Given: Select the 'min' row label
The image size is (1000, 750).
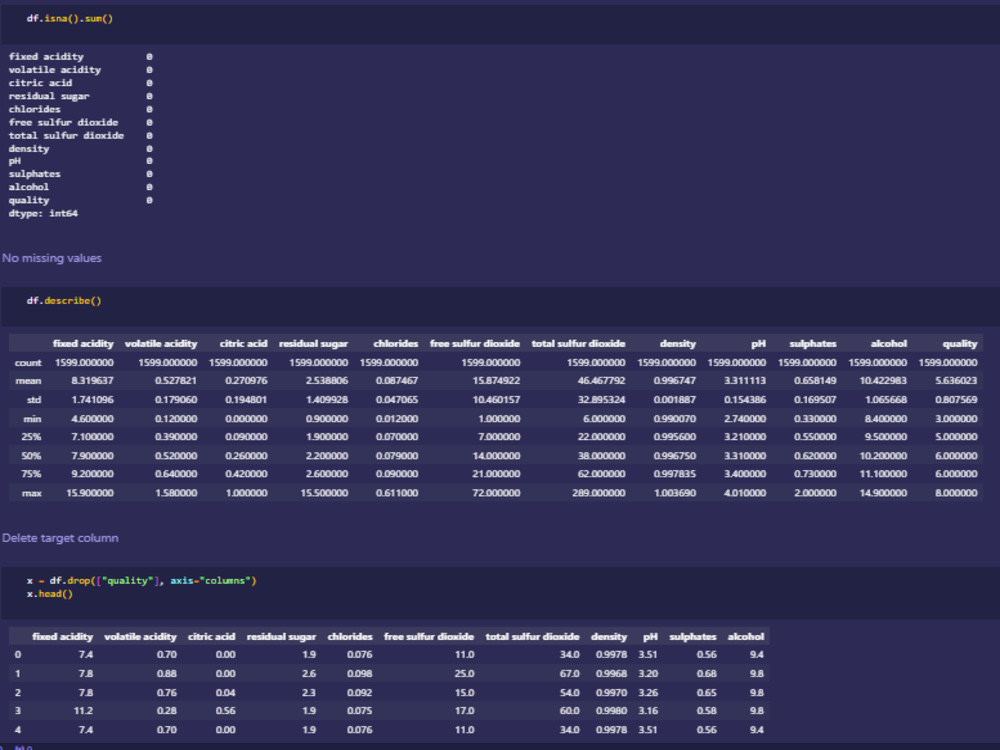Looking at the screenshot, I should 32,419.
